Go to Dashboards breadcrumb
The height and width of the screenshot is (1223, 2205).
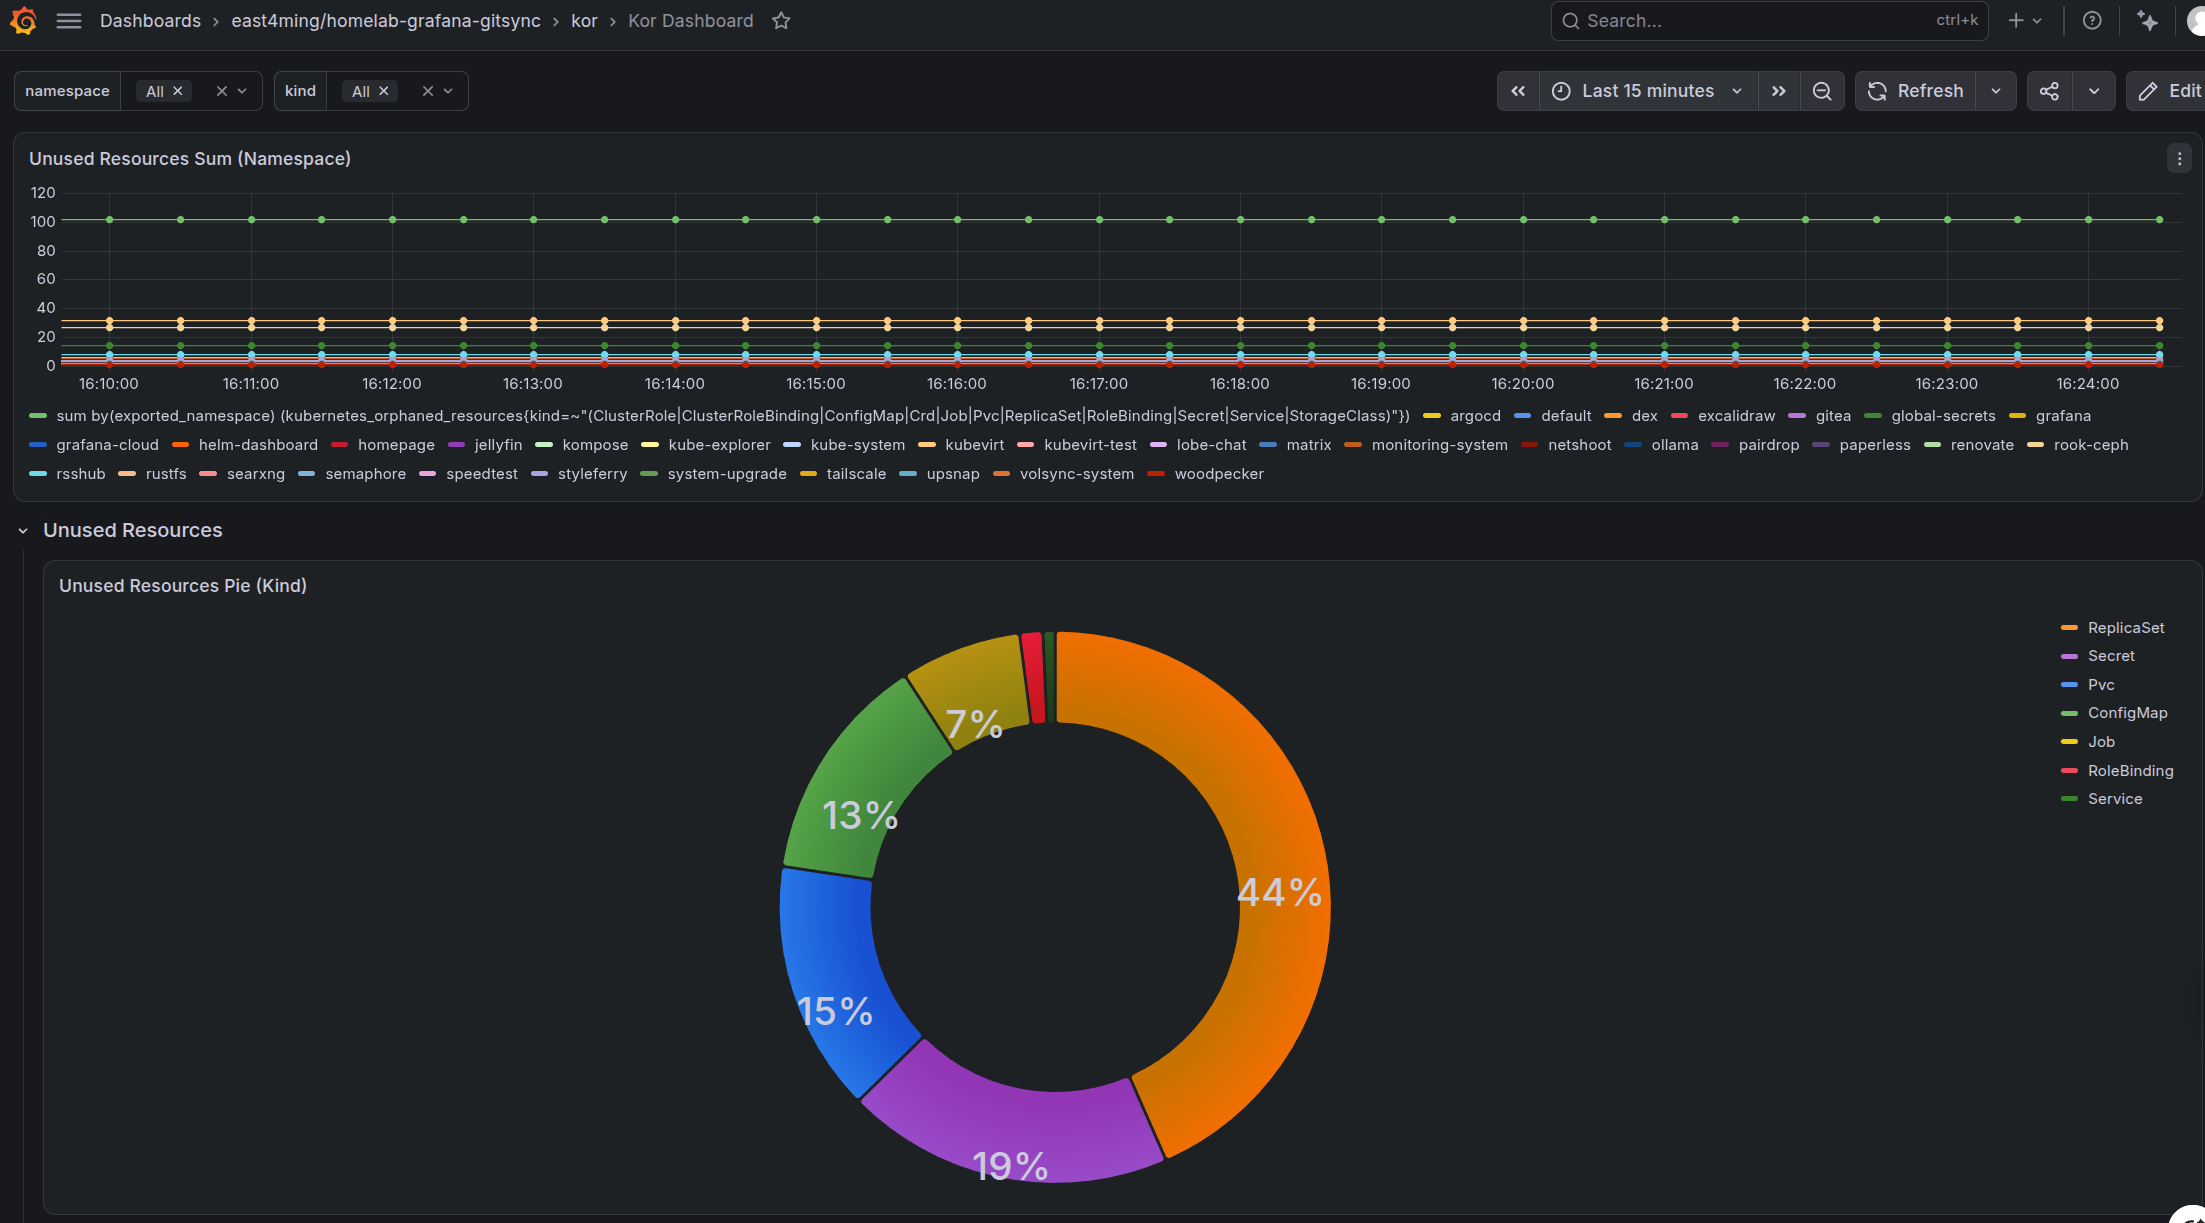(x=150, y=21)
